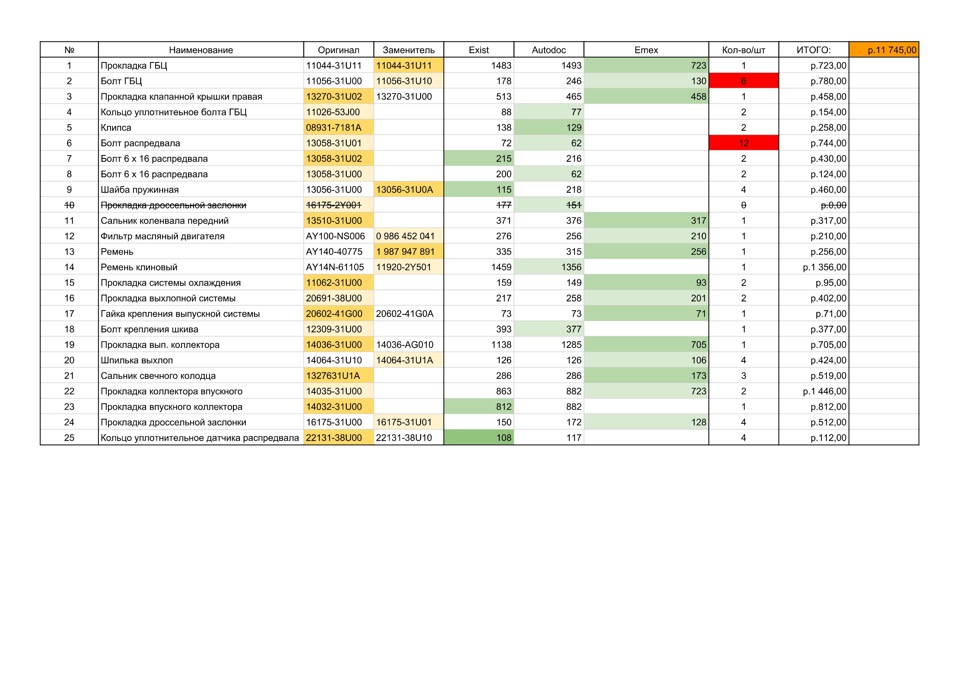Click highlighted original number 13270-31U02

[x=338, y=97]
